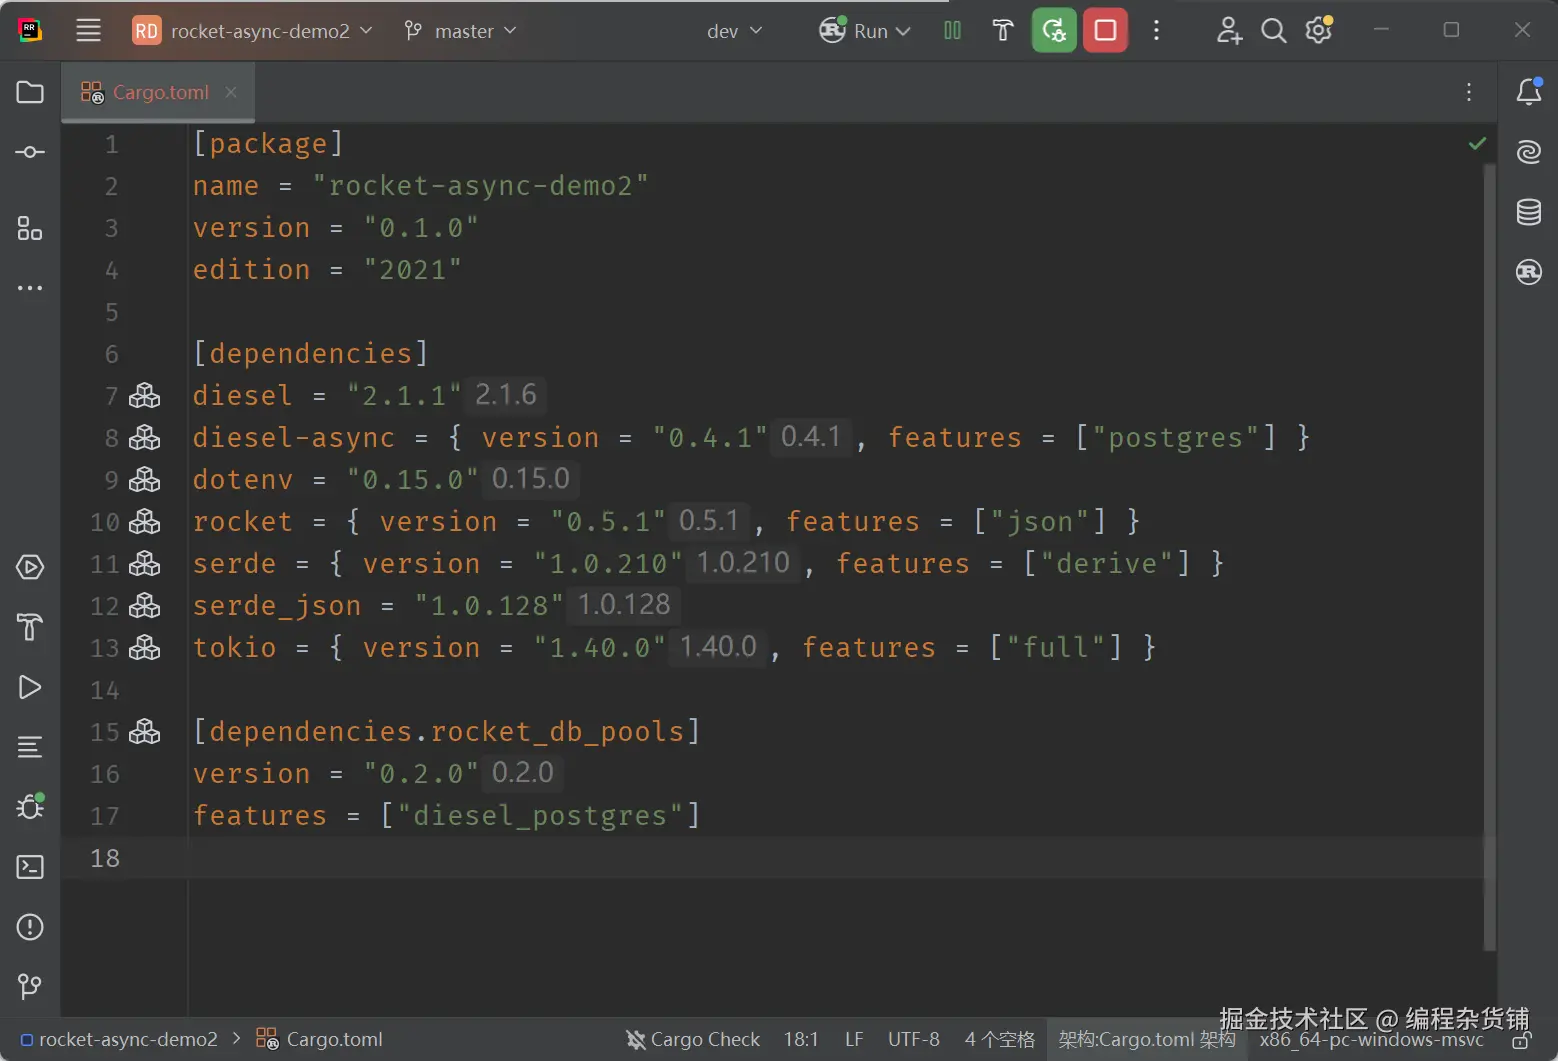The height and width of the screenshot is (1061, 1558).
Task: Show more tool windows ellipsis
Action: click(30, 288)
